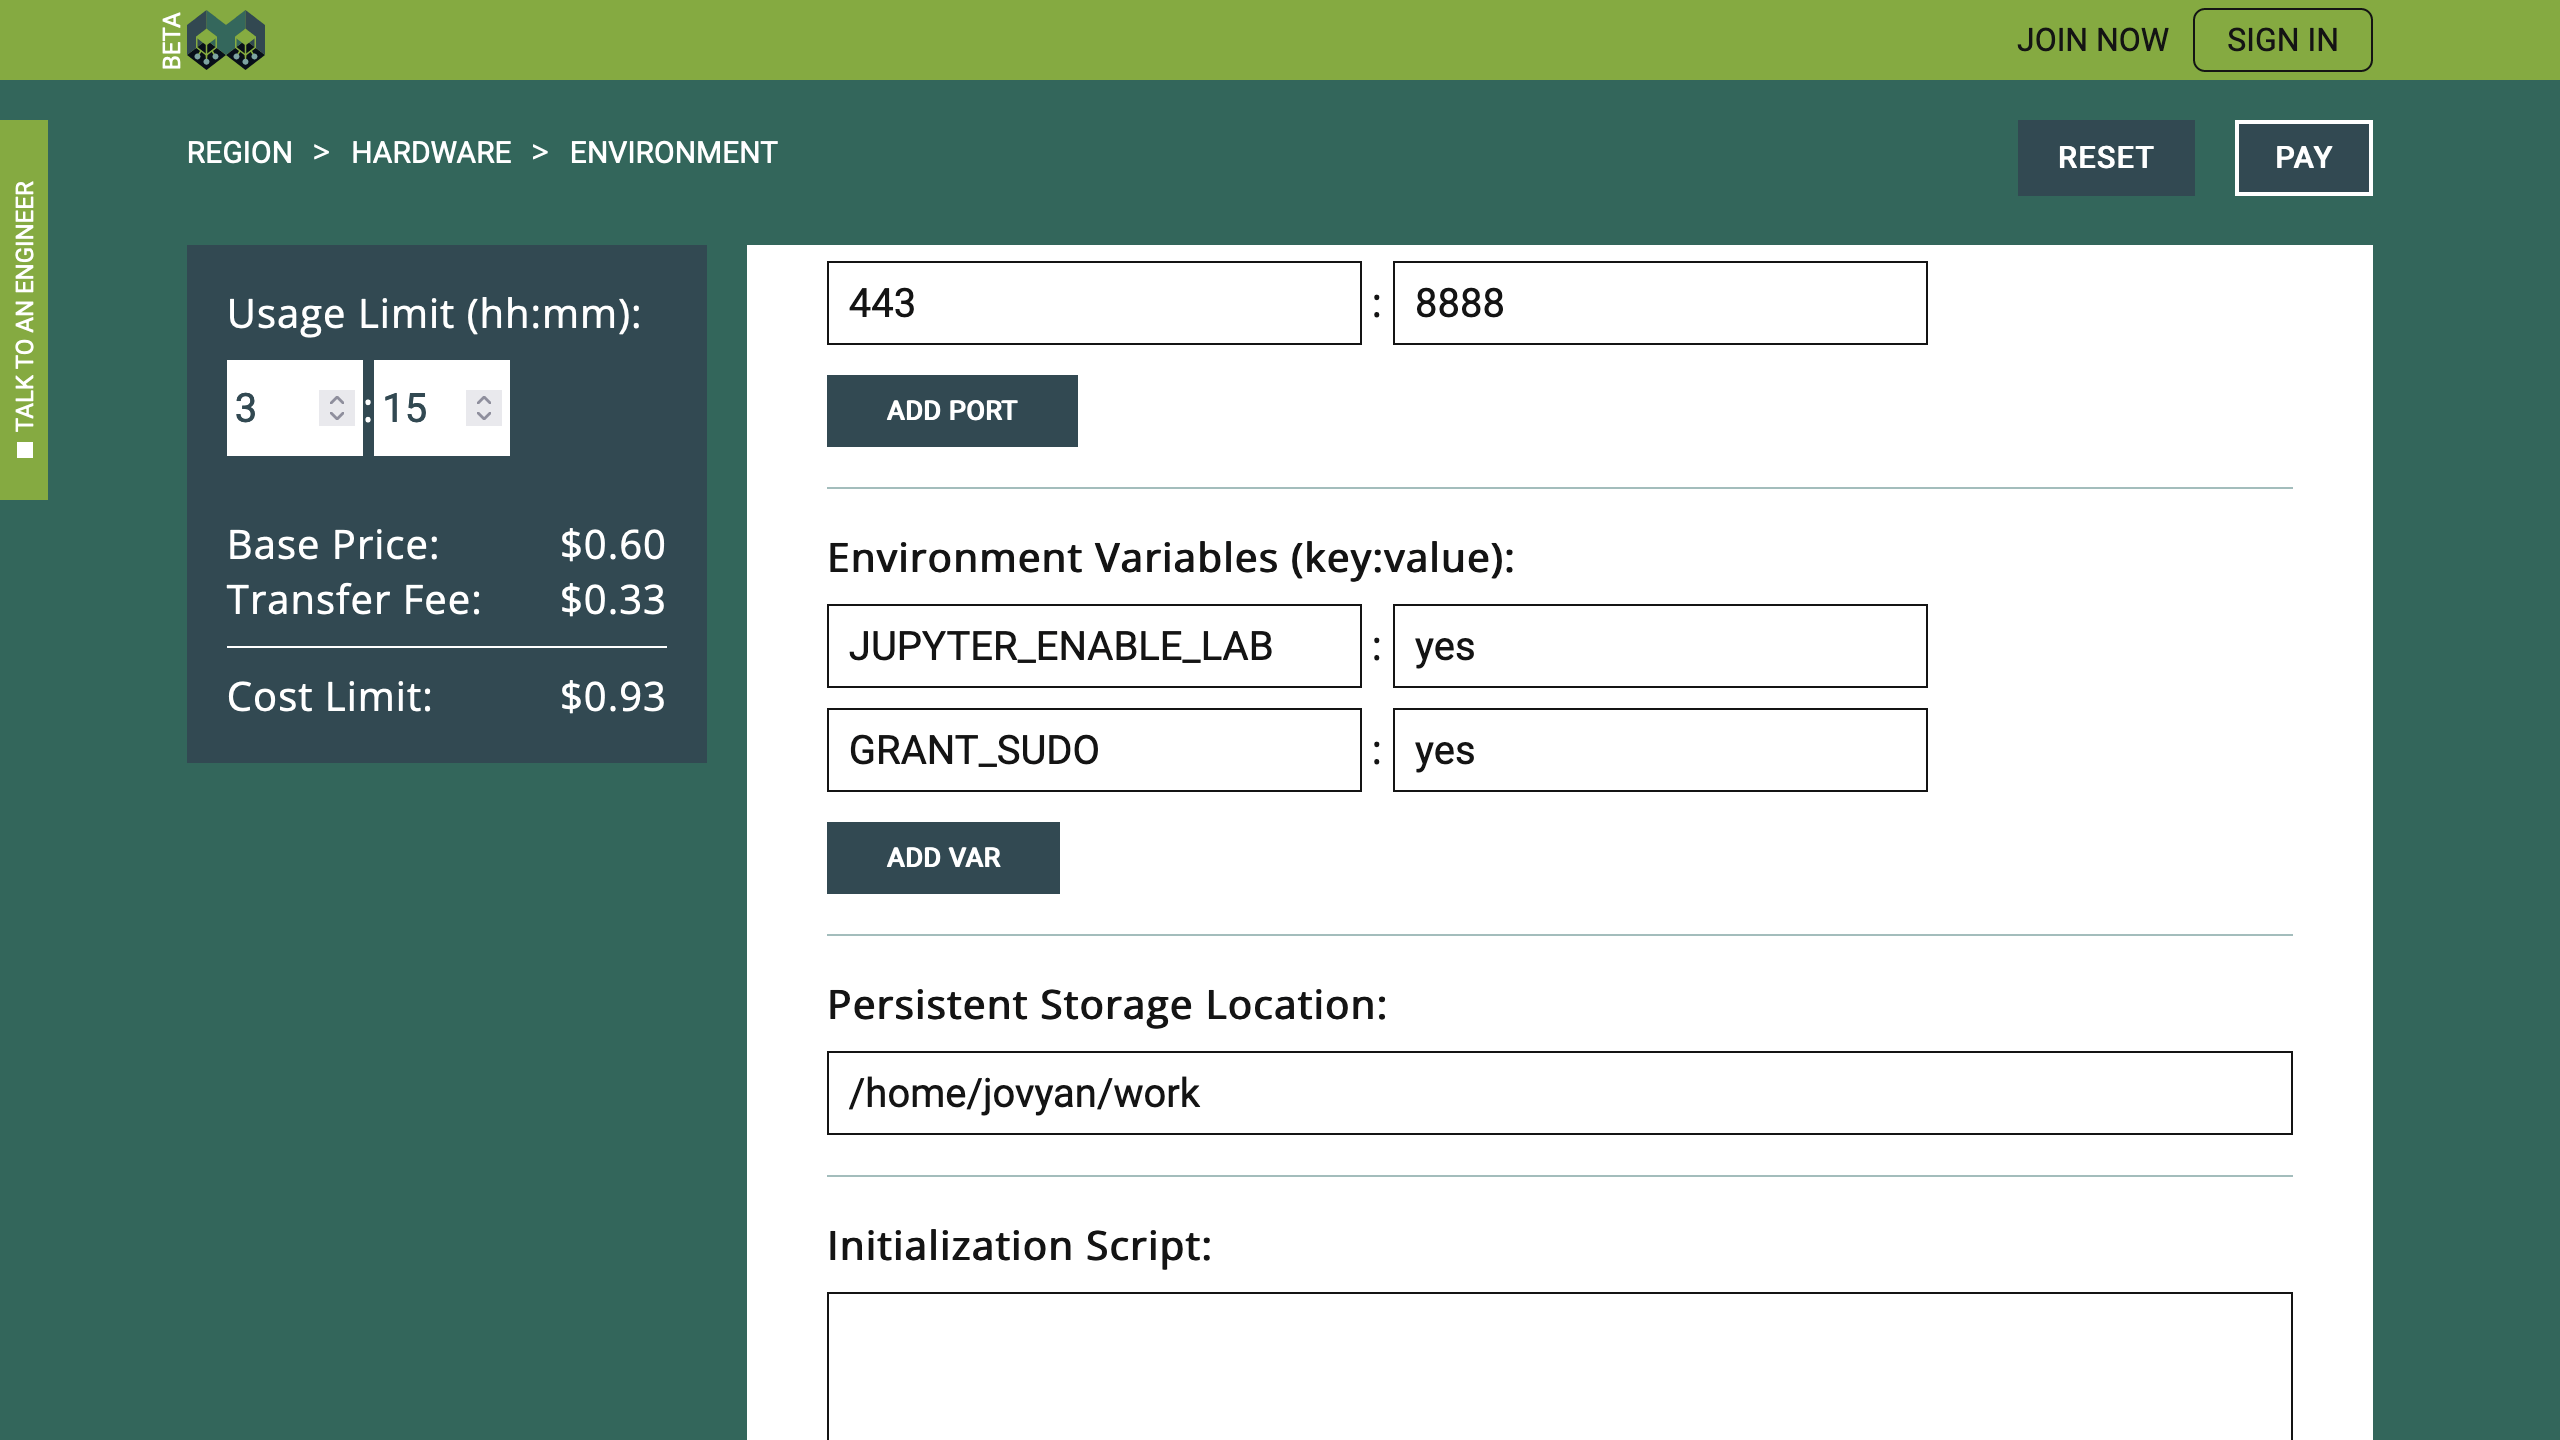Click the beta logo icon
The width and height of the screenshot is (2560, 1440).
(214, 40)
